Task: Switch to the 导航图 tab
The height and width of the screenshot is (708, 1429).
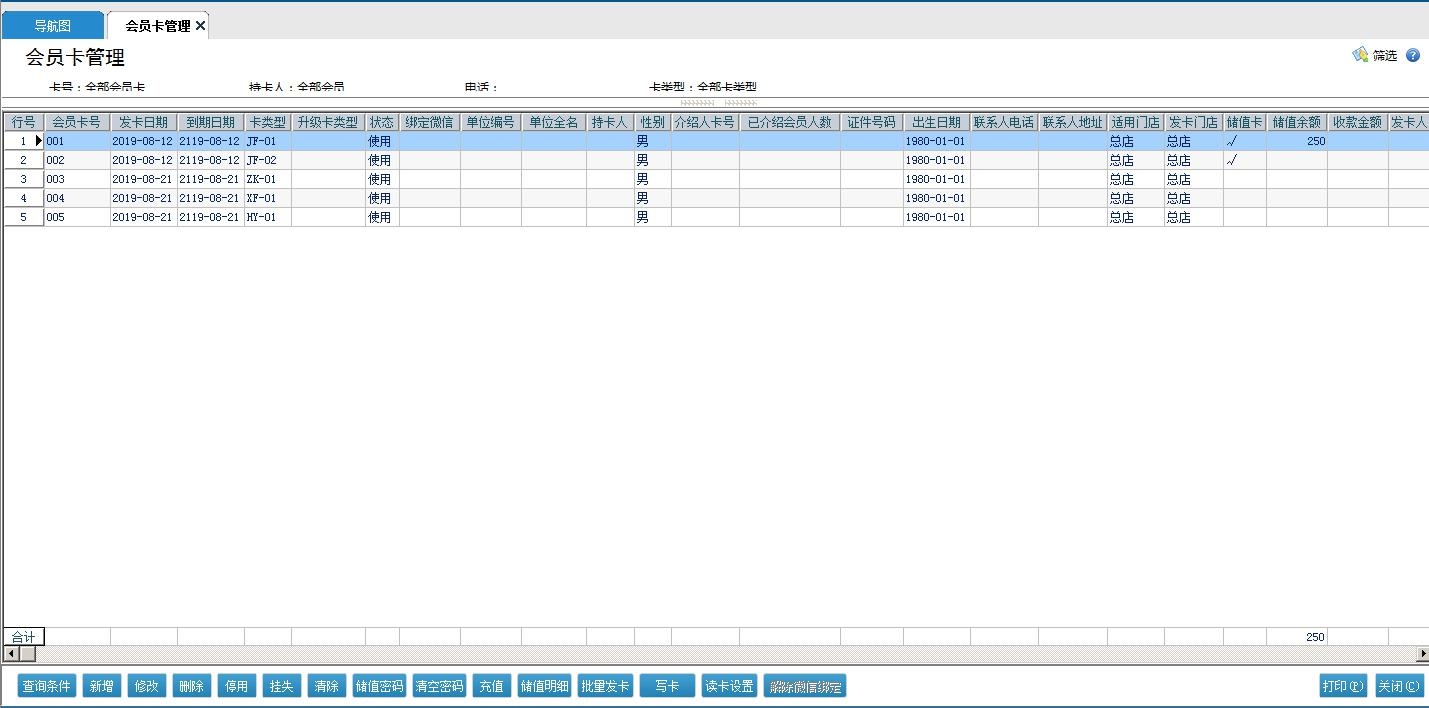Action: coord(53,26)
